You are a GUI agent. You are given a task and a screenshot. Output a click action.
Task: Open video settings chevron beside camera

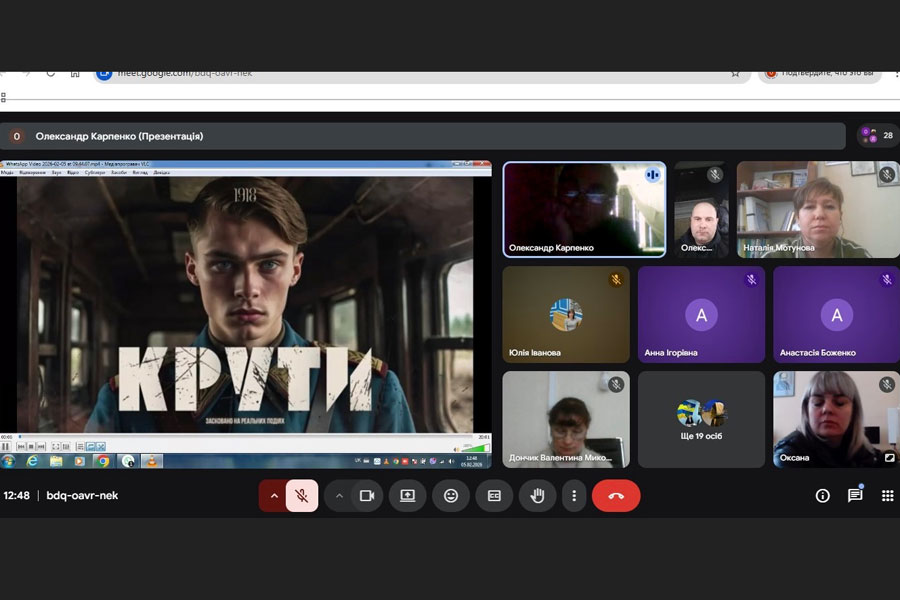coord(339,496)
